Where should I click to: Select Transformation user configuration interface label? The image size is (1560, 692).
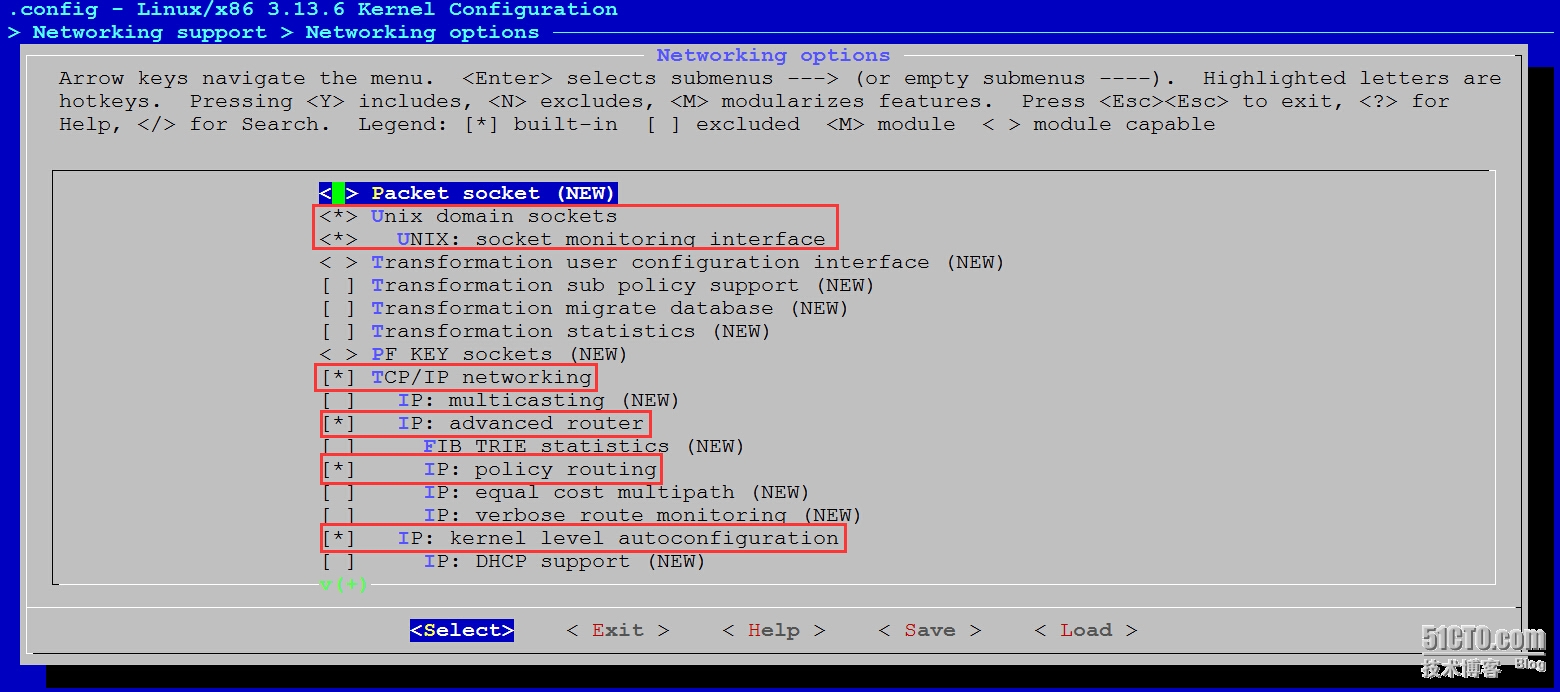pyautogui.click(x=687, y=262)
